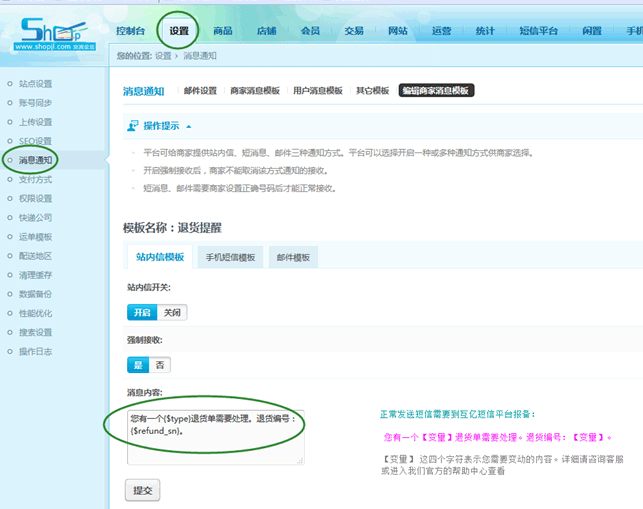The image size is (643, 509).
Task: Switch to 邮件模板 tab
Action: click(293, 257)
